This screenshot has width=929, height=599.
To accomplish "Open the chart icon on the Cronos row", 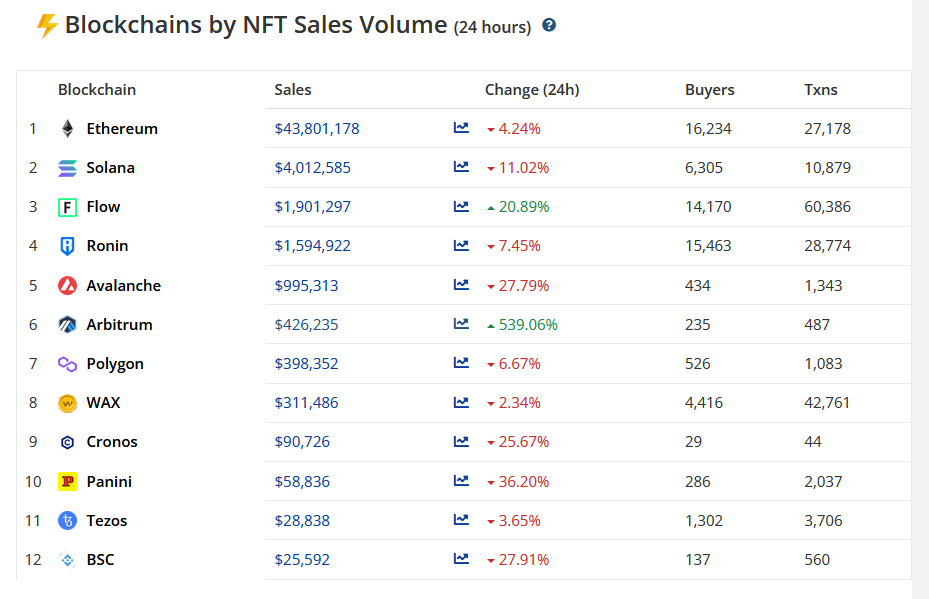I will pyautogui.click(x=461, y=442).
